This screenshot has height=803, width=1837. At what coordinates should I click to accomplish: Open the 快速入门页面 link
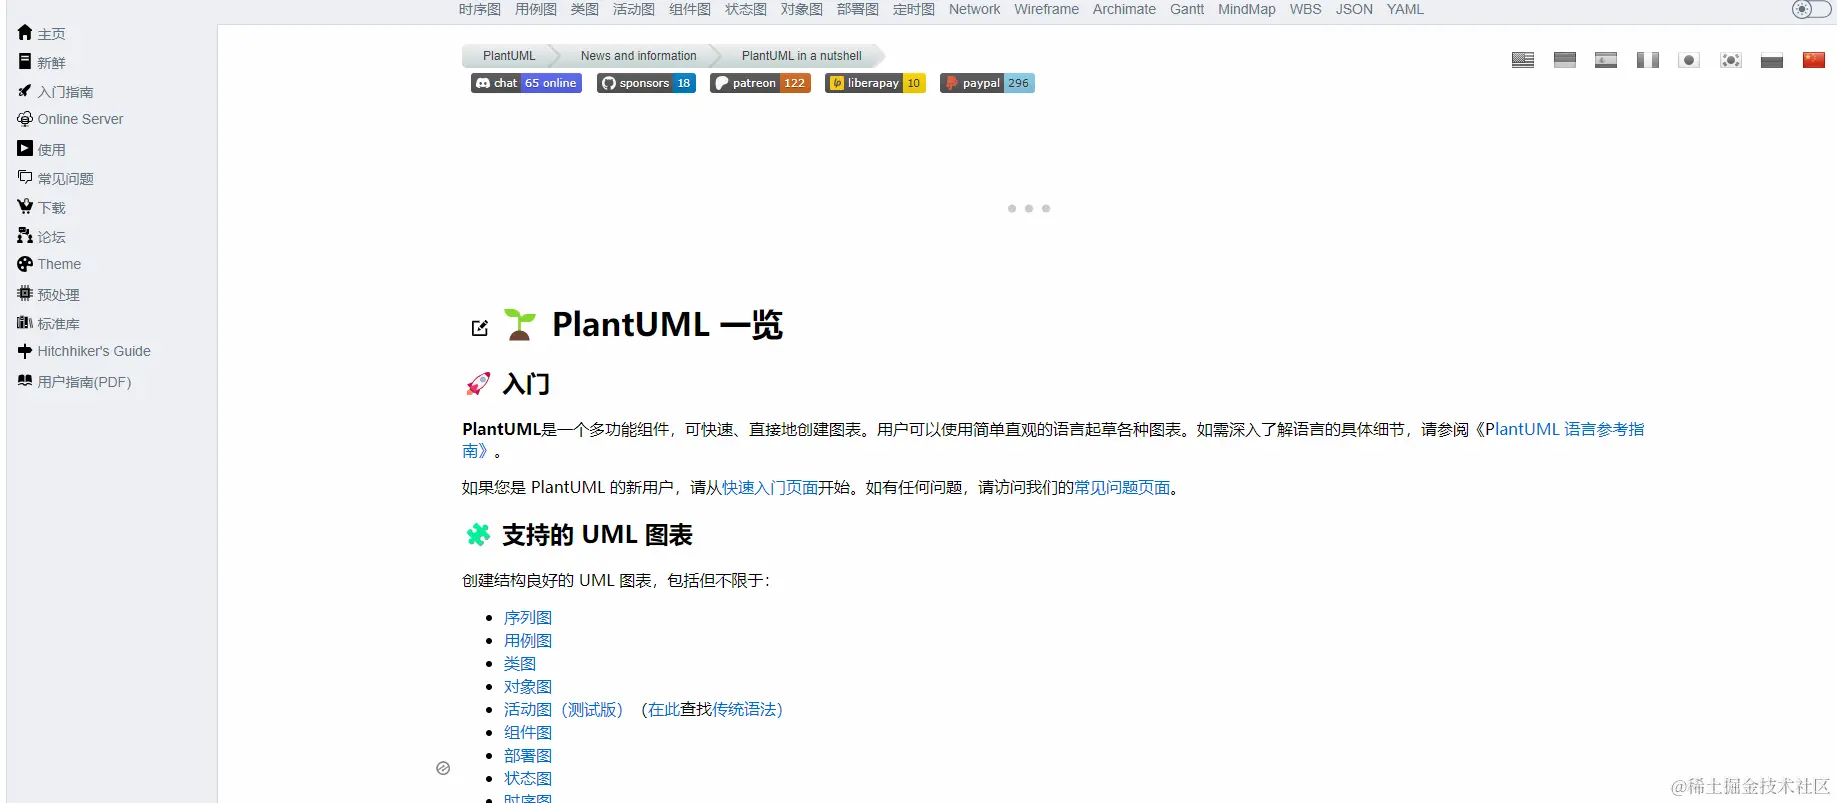pos(770,487)
